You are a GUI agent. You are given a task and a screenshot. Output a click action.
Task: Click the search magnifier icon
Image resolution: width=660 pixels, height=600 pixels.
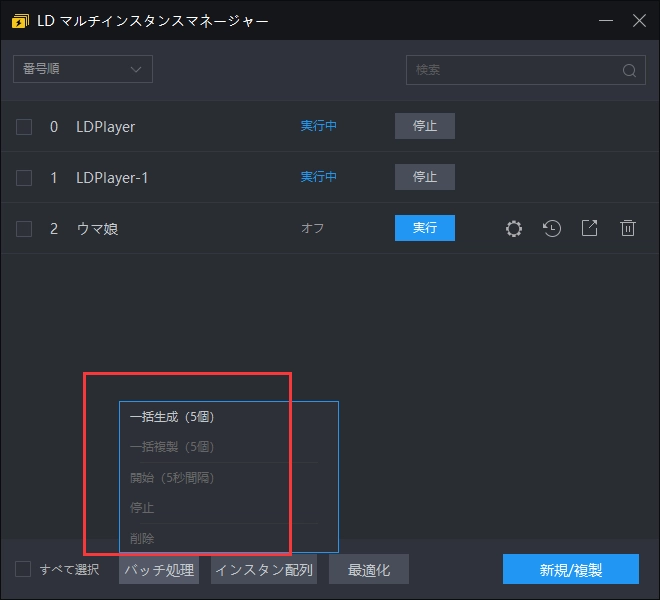point(629,70)
